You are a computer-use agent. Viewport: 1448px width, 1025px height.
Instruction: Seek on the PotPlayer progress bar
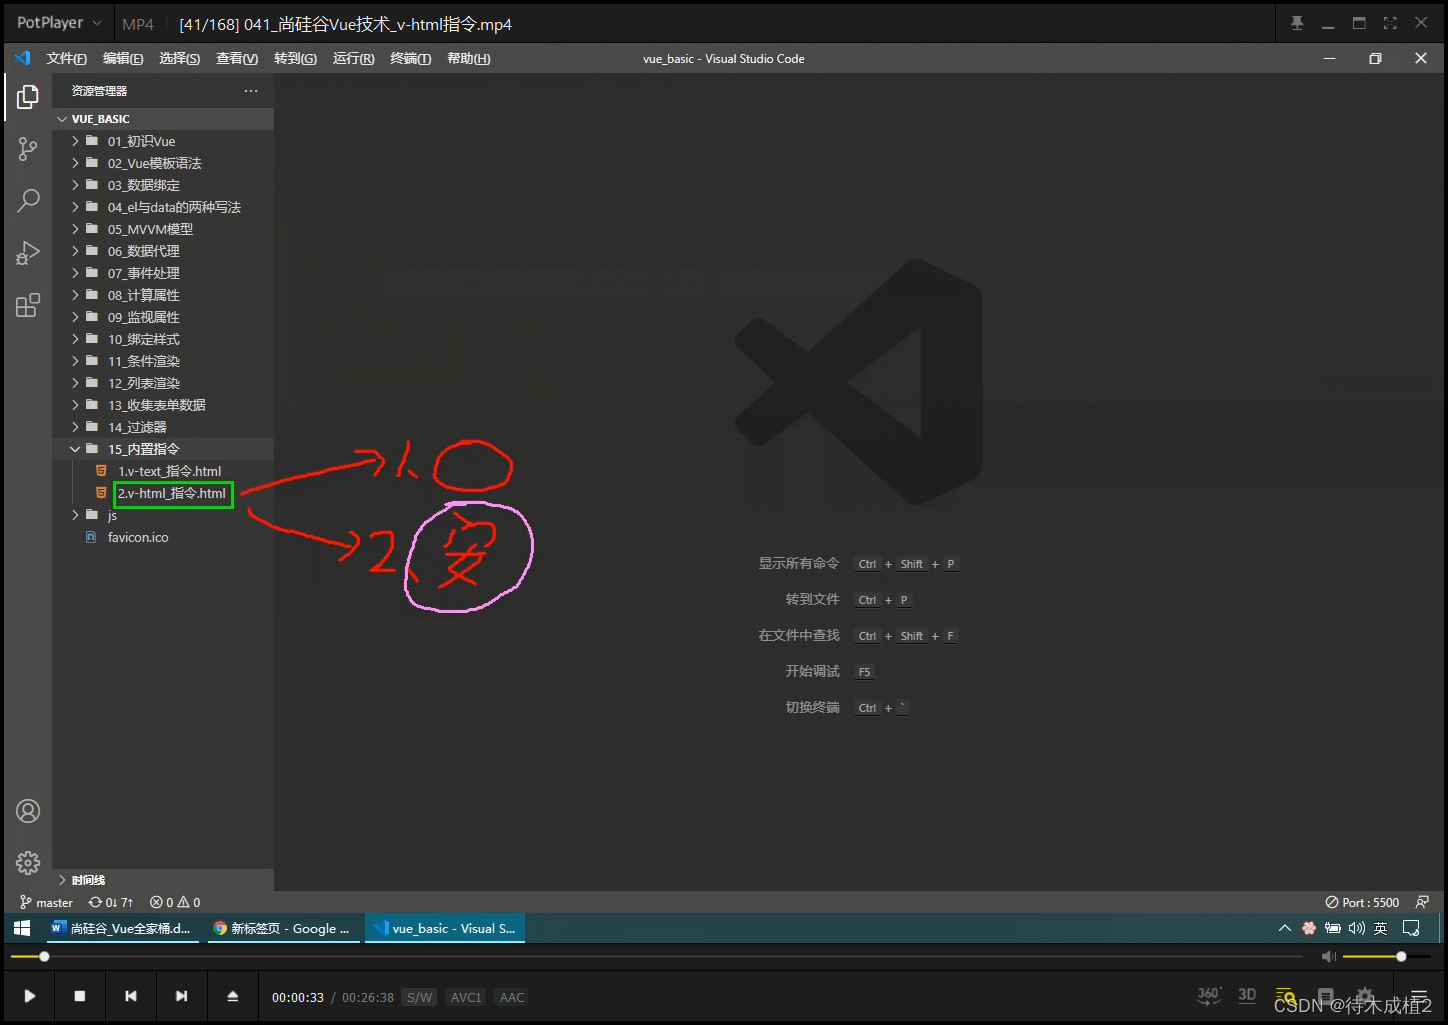656,957
